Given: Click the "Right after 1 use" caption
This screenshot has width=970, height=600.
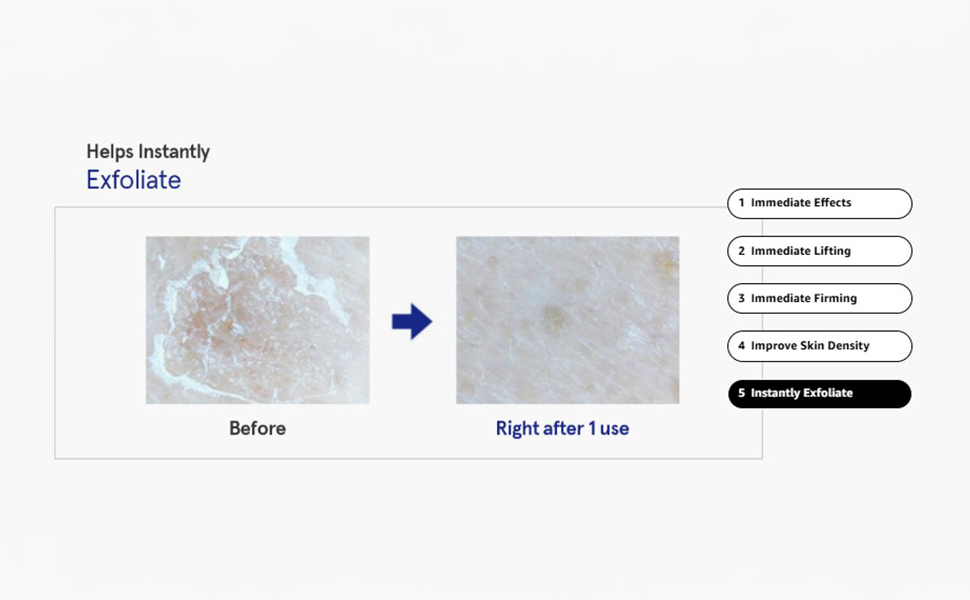Looking at the screenshot, I should click(562, 428).
